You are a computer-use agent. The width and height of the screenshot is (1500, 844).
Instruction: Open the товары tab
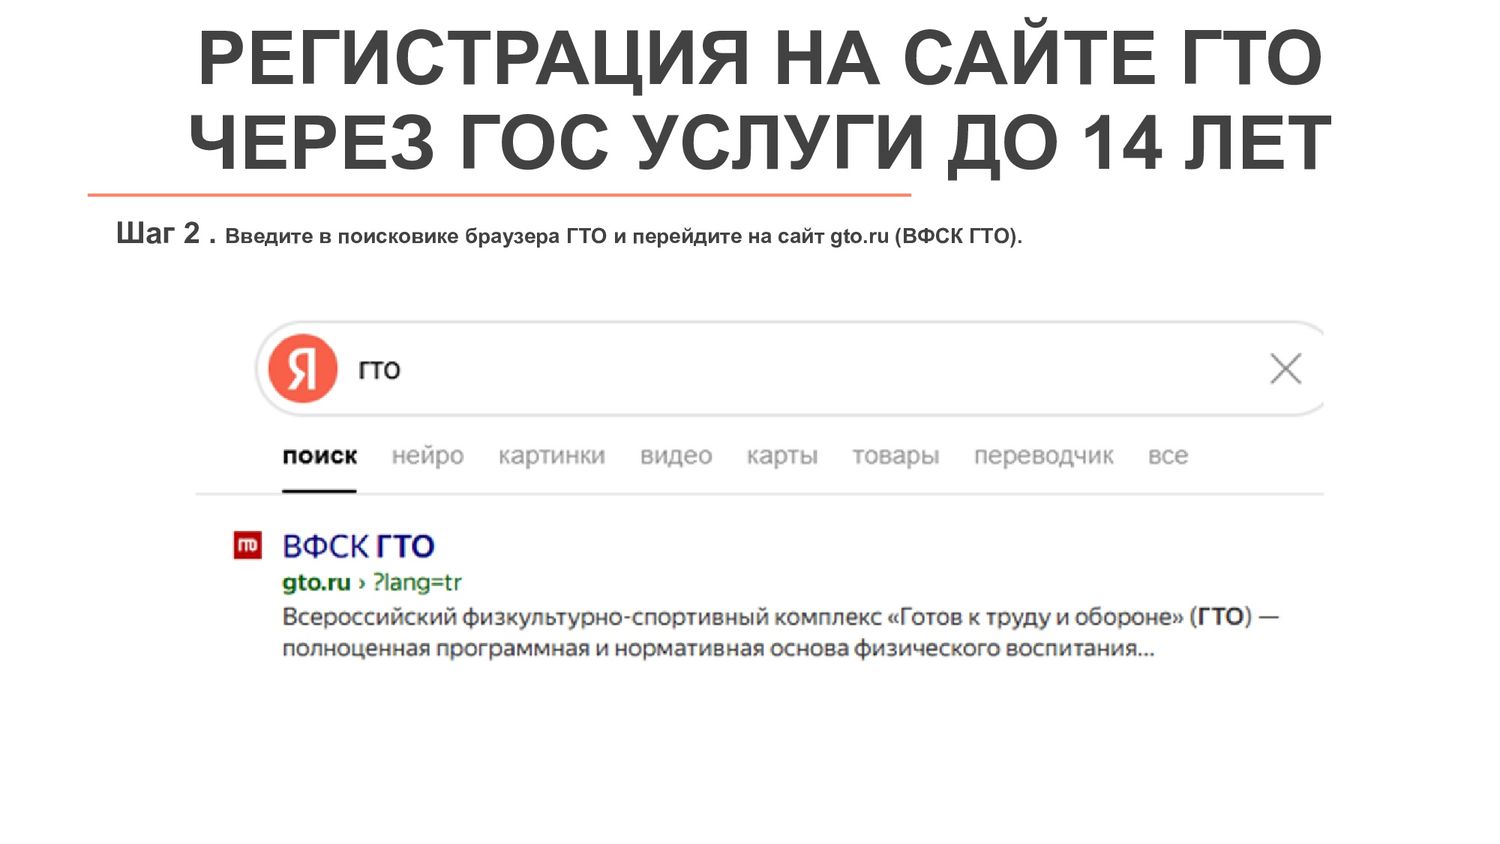[x=895, y=456]
